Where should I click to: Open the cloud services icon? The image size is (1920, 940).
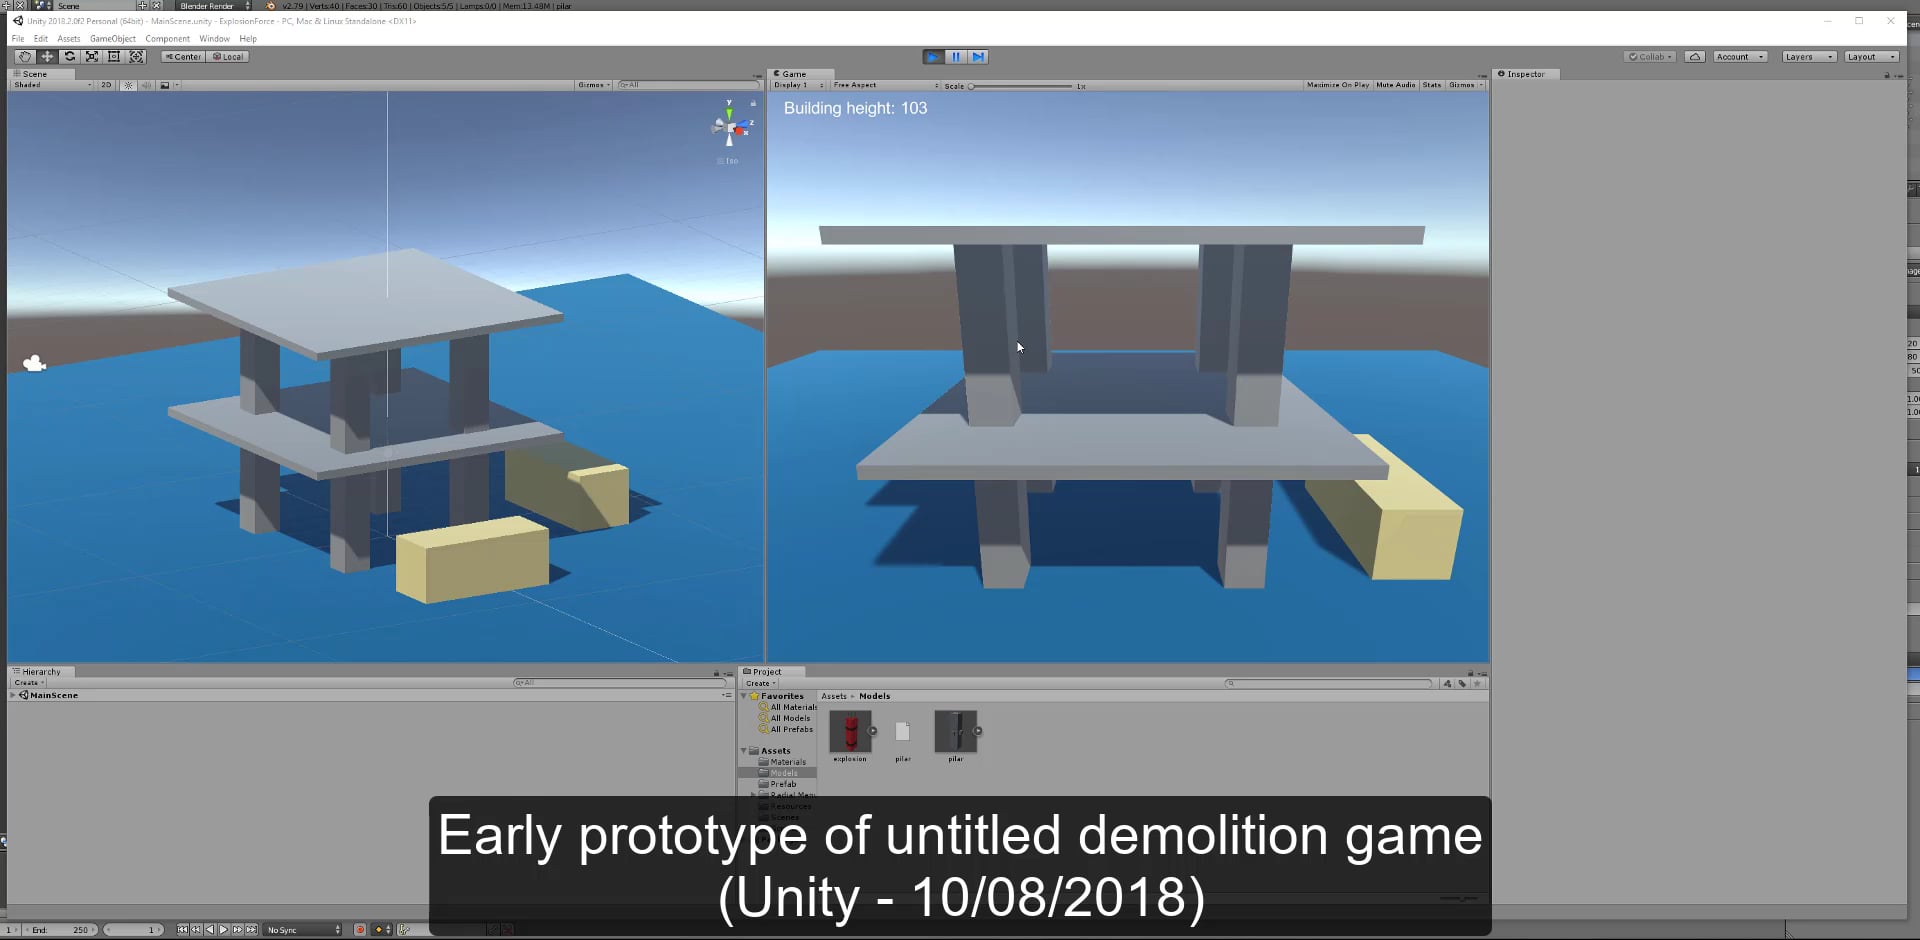point(1695,57)
